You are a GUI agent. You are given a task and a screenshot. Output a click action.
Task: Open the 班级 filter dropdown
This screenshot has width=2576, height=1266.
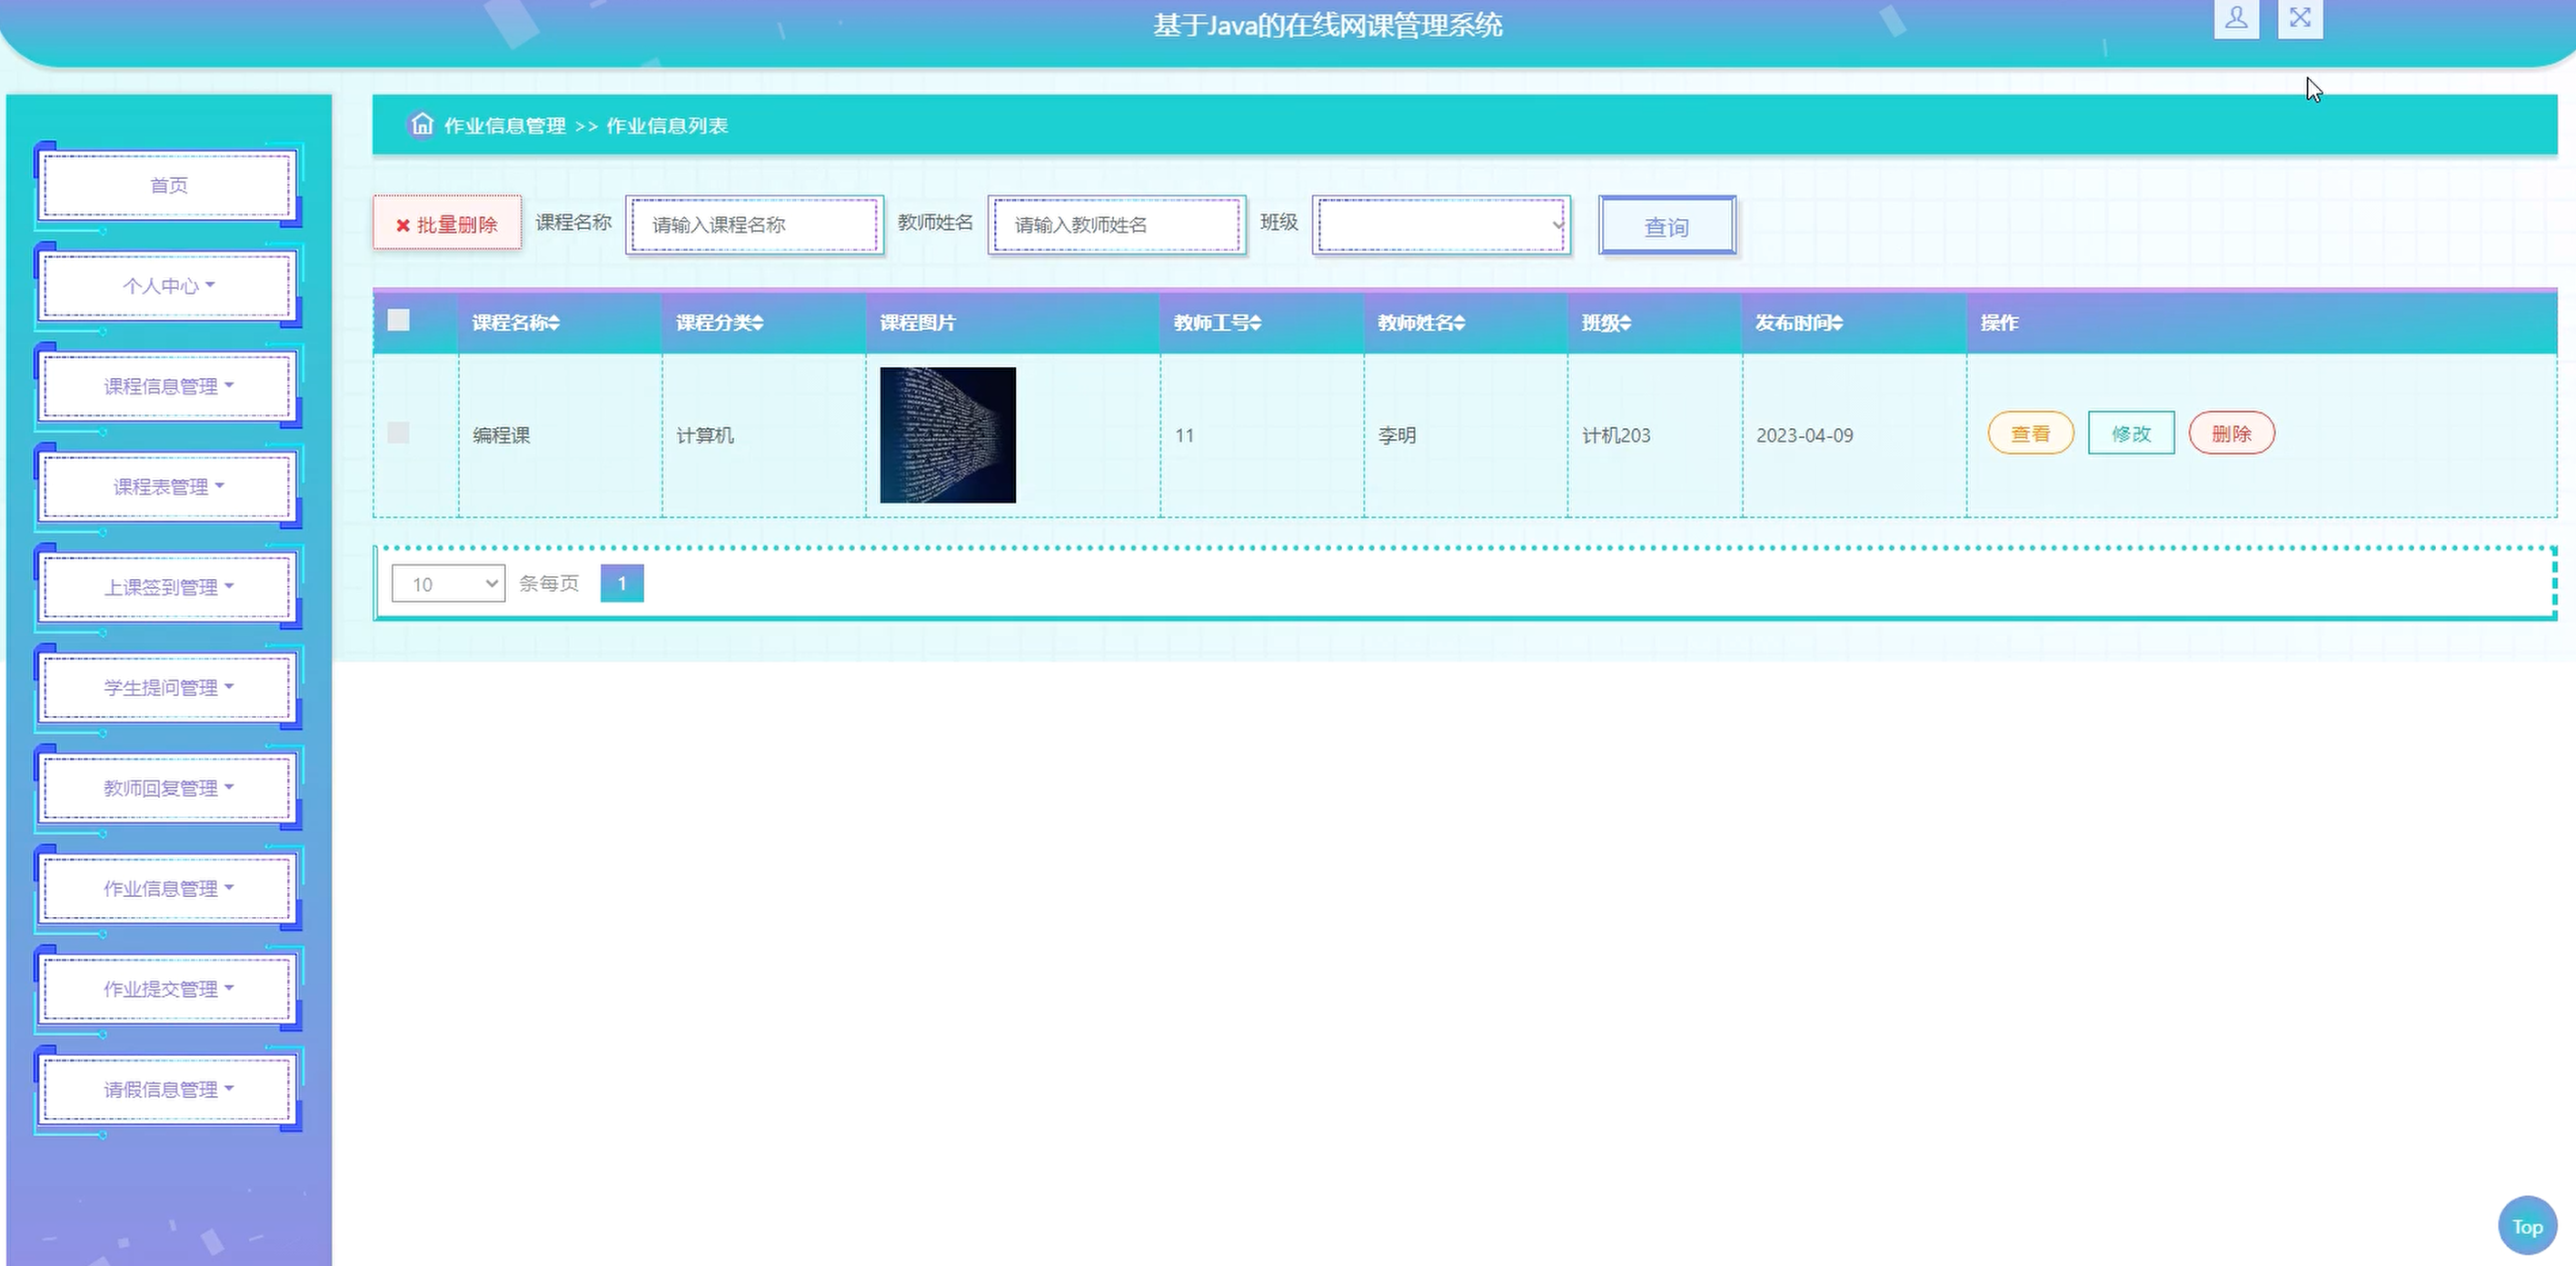pos(1441,224)
